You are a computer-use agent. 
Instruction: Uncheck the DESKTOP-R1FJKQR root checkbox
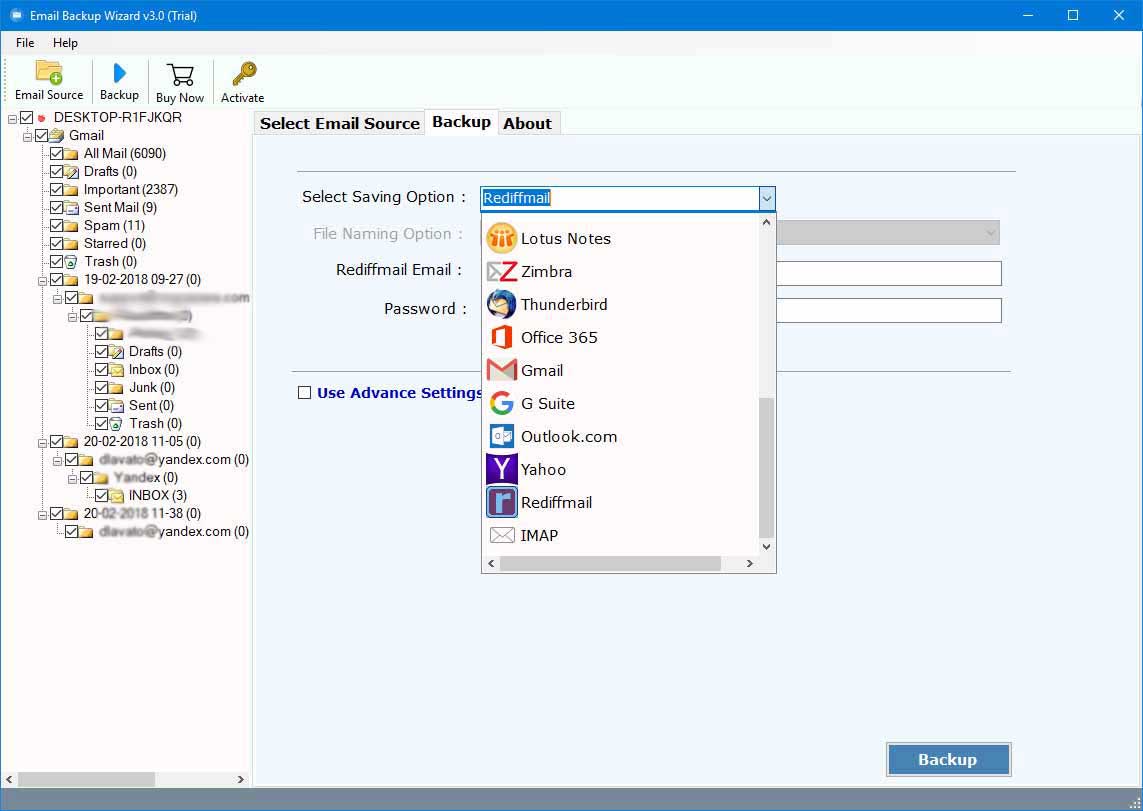27,117
